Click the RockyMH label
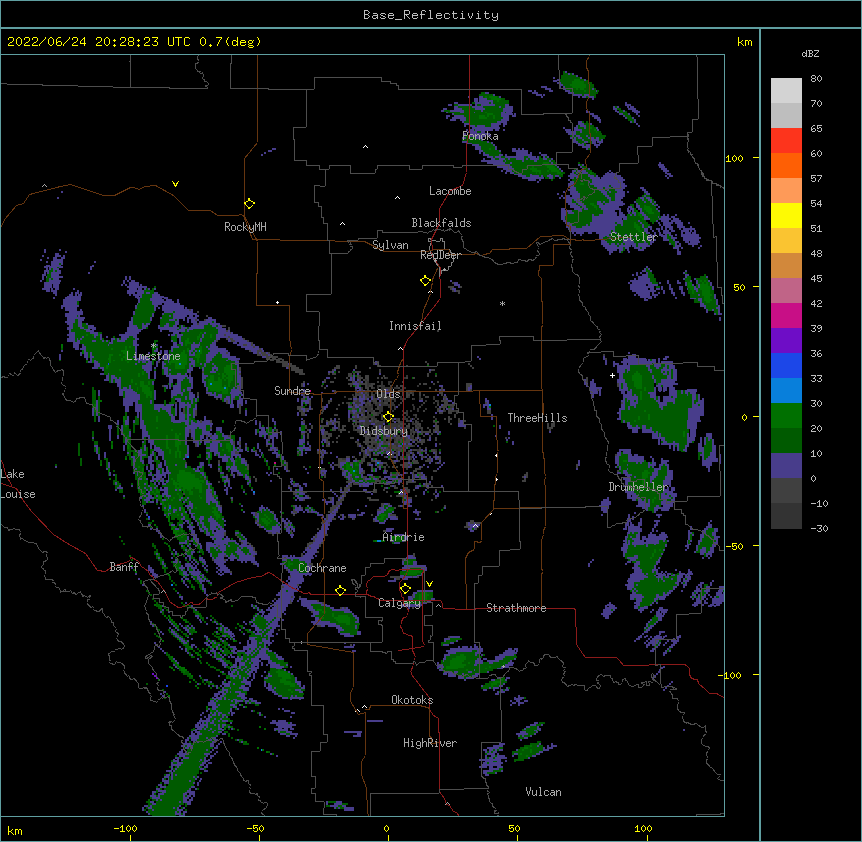This screenshot has height=842, width=862. [245, 227]
